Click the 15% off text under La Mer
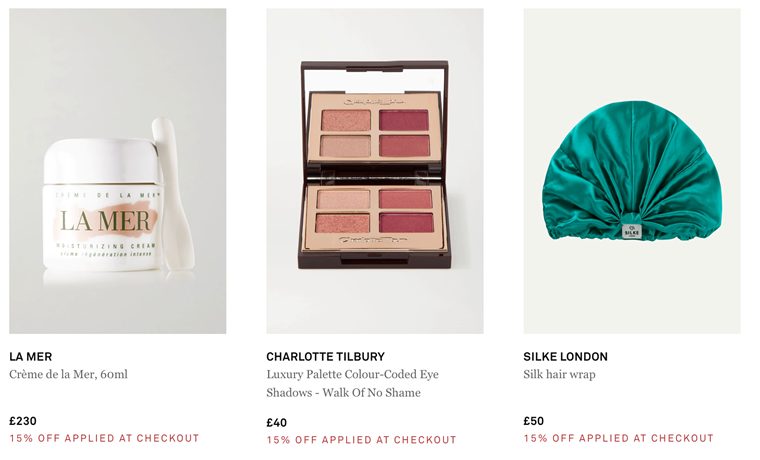Screen dimensions: 760x460 [x=104, y=438]
